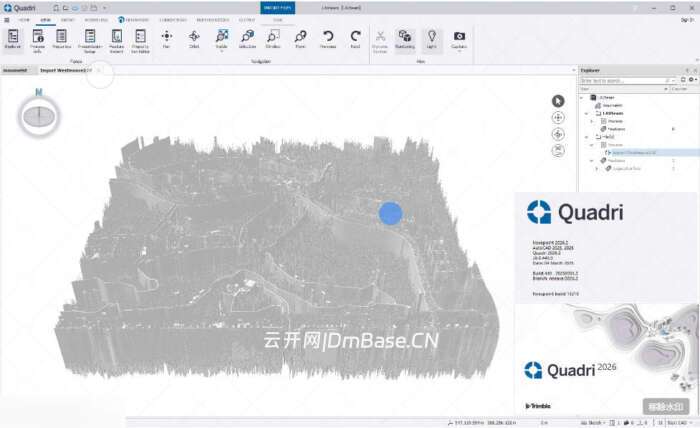This screenshot has width=700, height=428.
Task: Switch to the MODELLING ribbon tab
Action: pos(96,20)
